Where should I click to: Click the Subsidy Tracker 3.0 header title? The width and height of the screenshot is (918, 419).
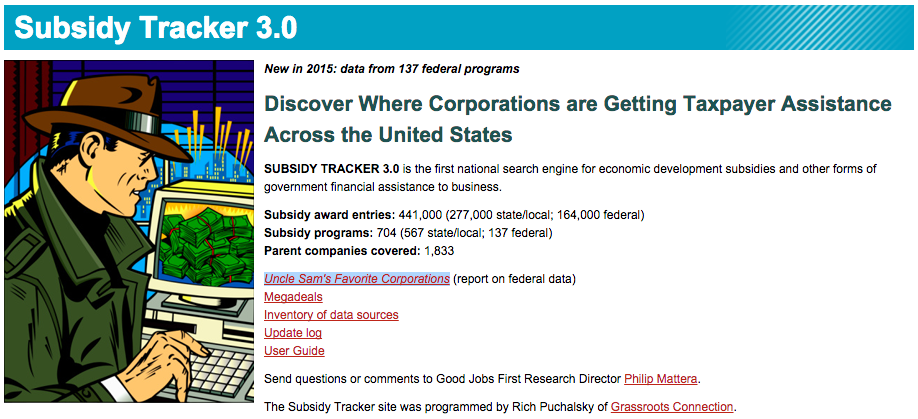point(156,27)
